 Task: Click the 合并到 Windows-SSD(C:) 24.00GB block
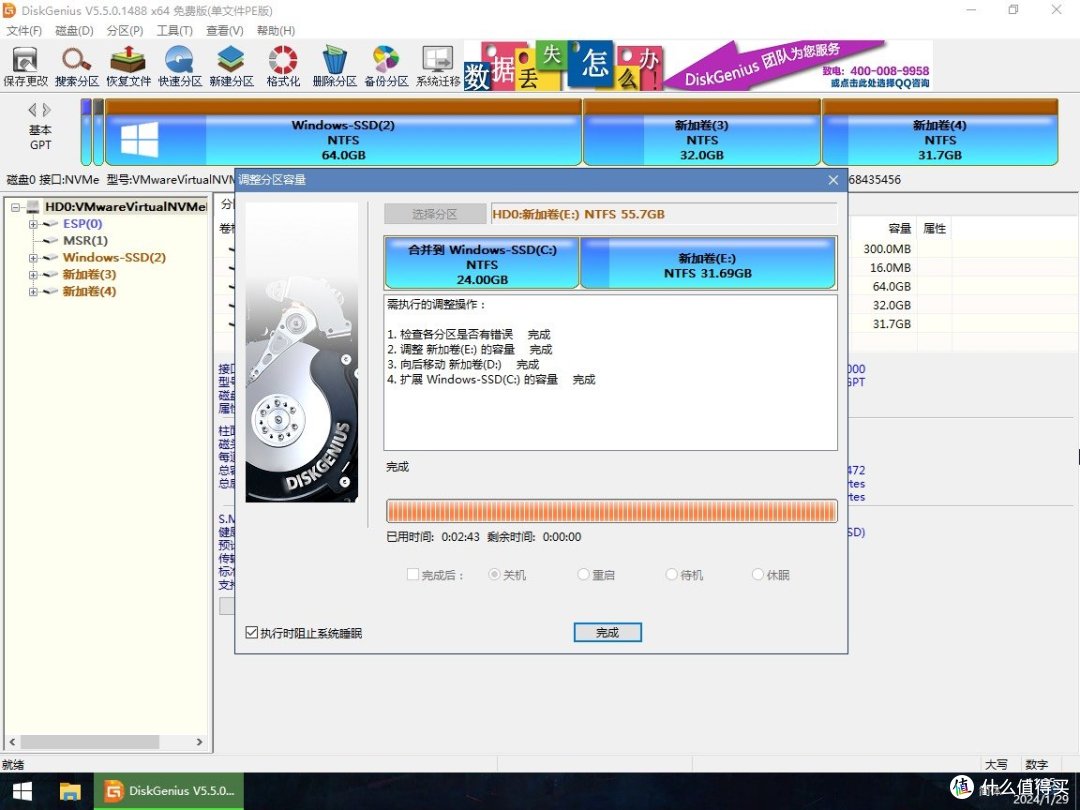coord(482,263)
